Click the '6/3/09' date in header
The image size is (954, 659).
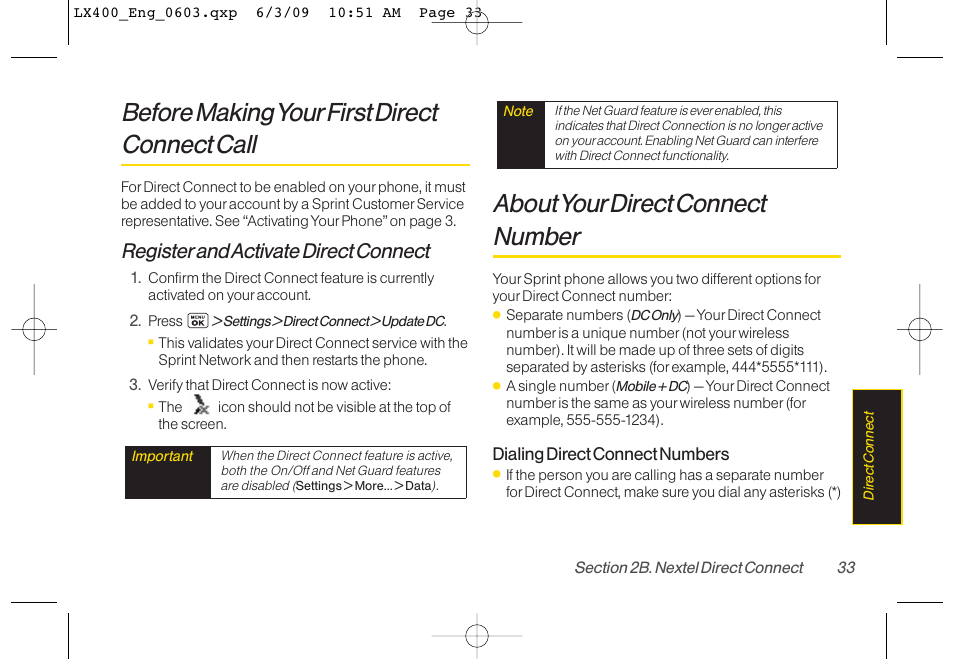coord(282,13)
